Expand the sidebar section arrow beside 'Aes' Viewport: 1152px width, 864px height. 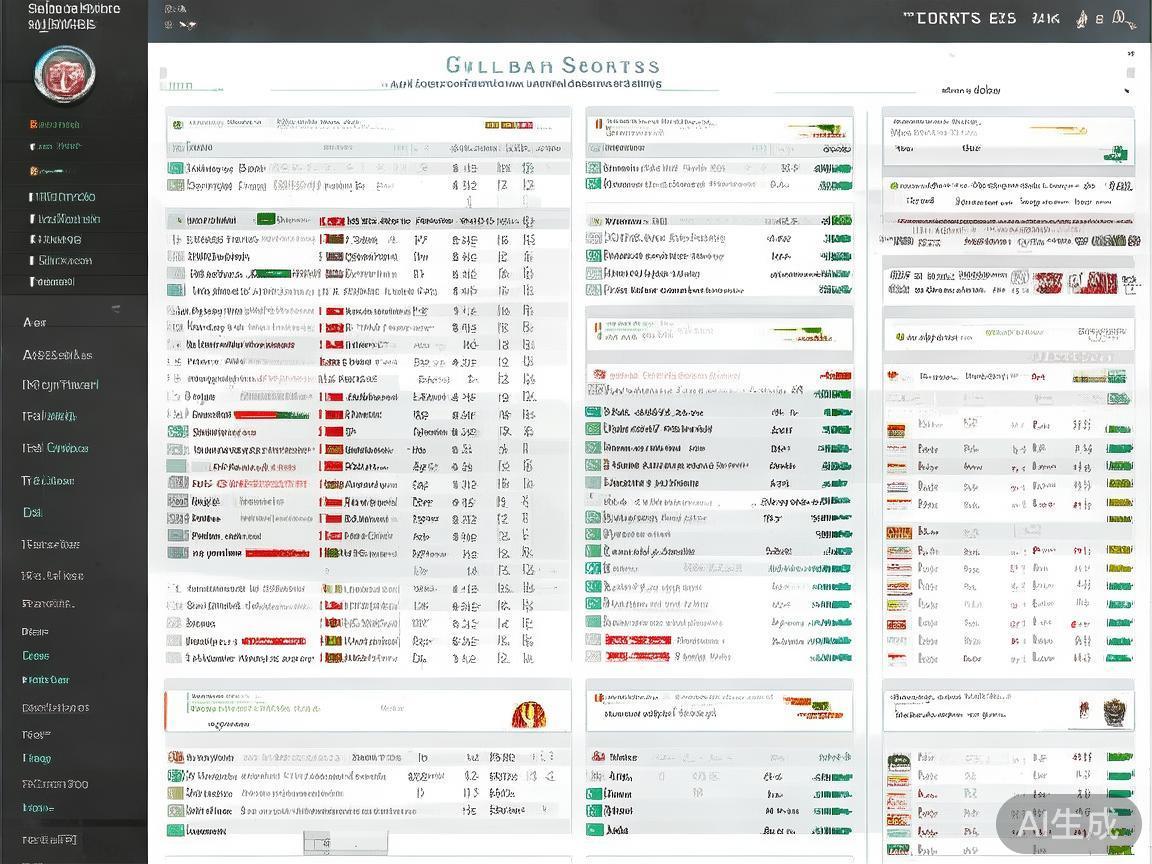tap(116, 309)
